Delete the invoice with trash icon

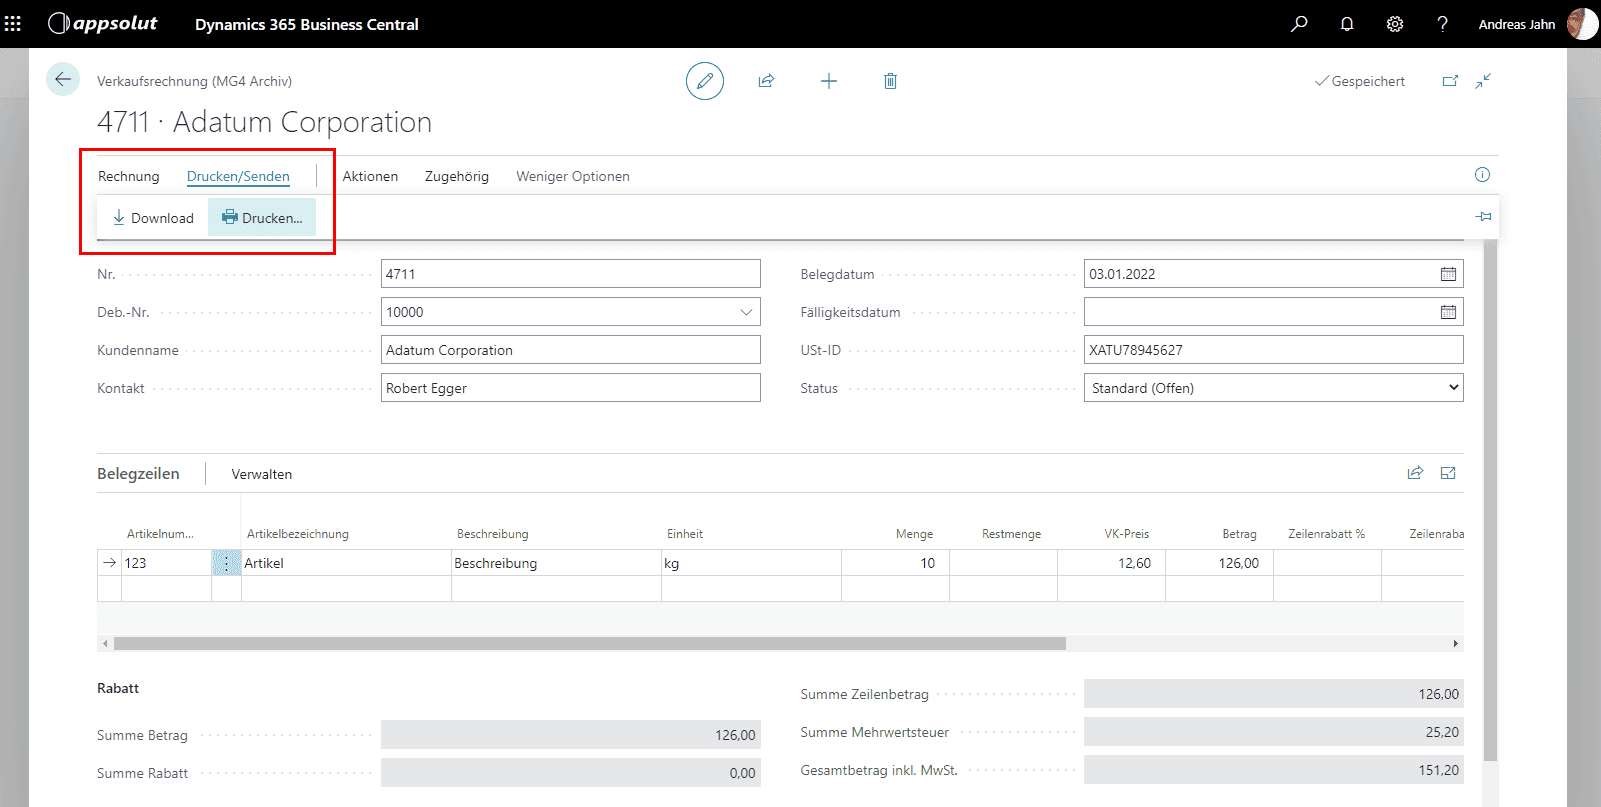890,81
